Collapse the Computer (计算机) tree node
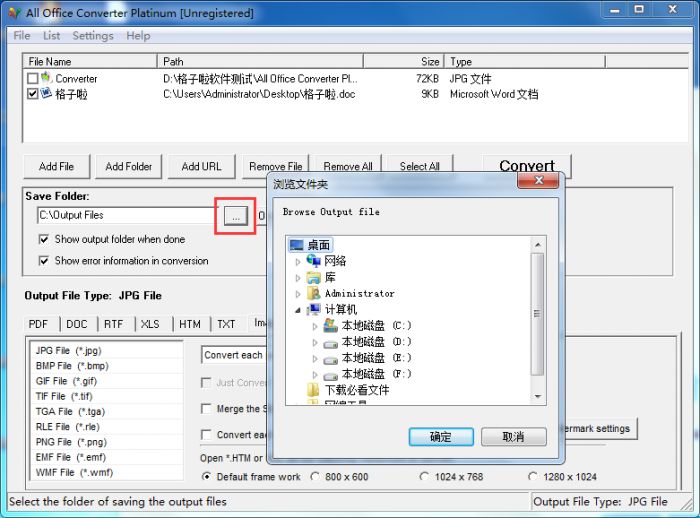This screenshot has width=700, height=518. (298, 310)
